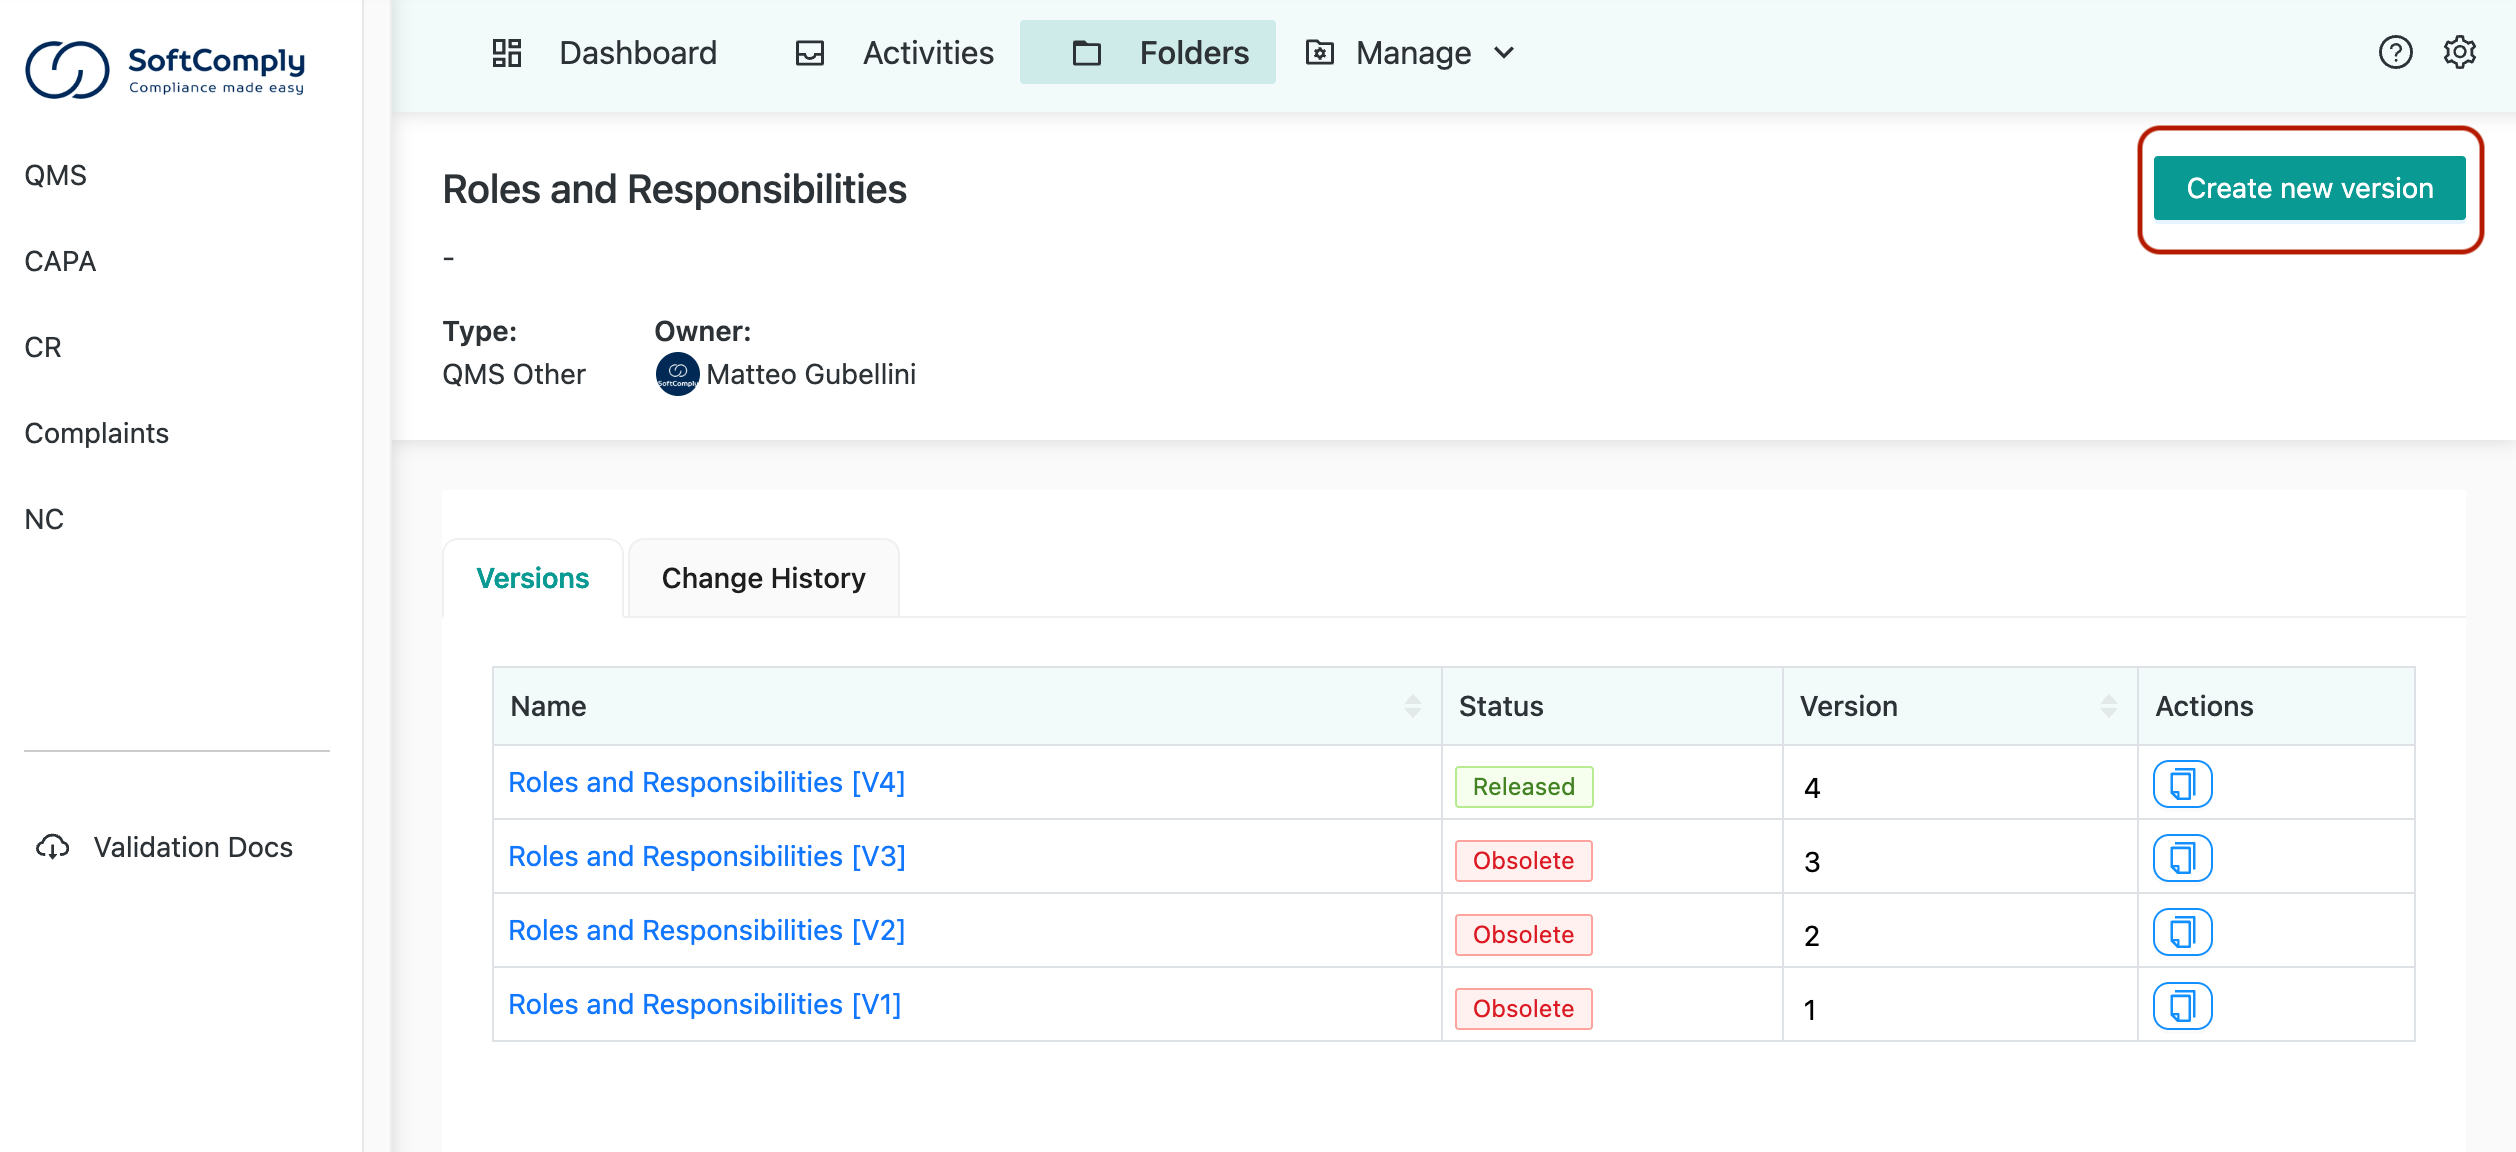The height and width of the screenshot is (1152, 2516).
Task: Open Roles and Responsibilities [V4] link
Action: coord(706,782)
